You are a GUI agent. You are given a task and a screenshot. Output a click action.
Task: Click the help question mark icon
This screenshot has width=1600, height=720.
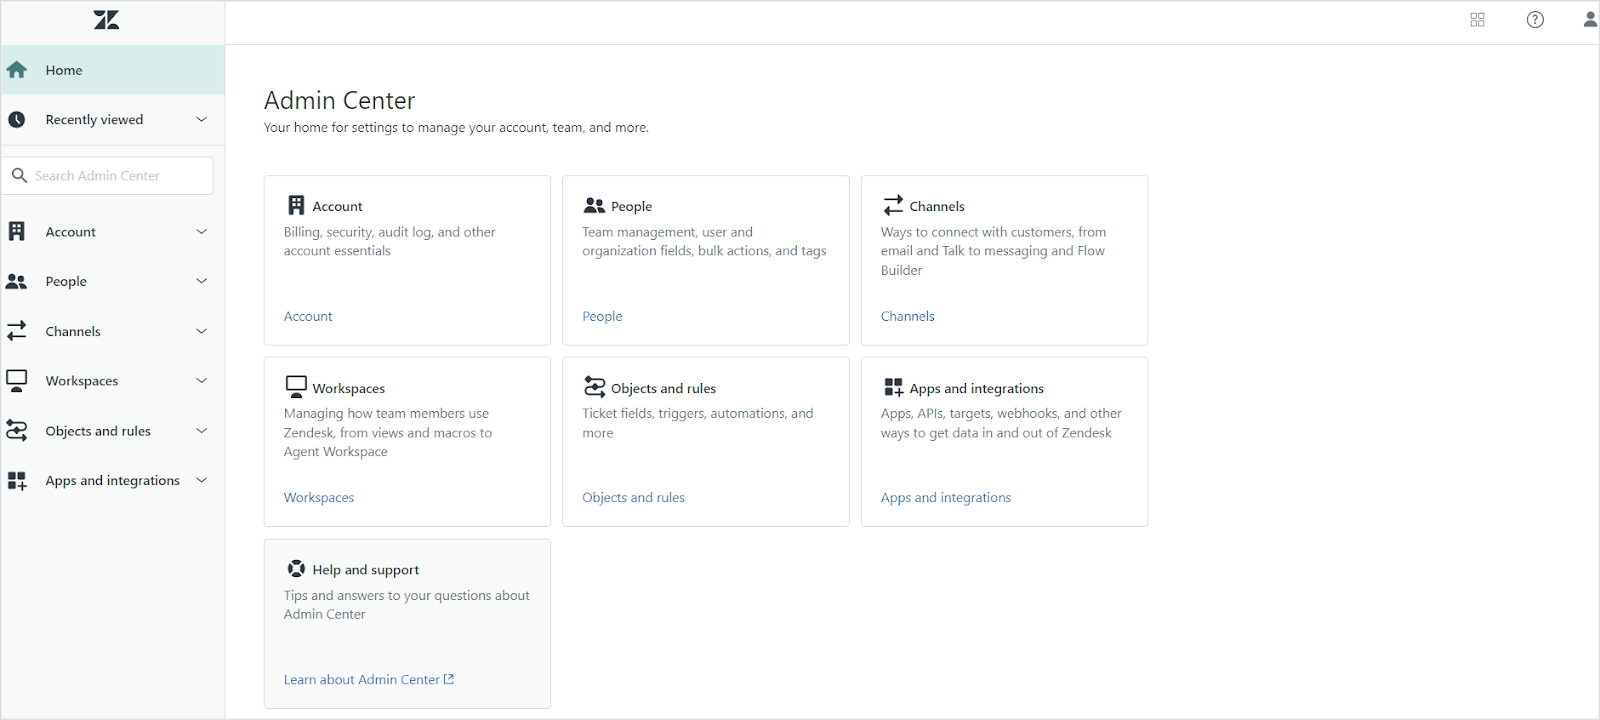point(1535,20)
